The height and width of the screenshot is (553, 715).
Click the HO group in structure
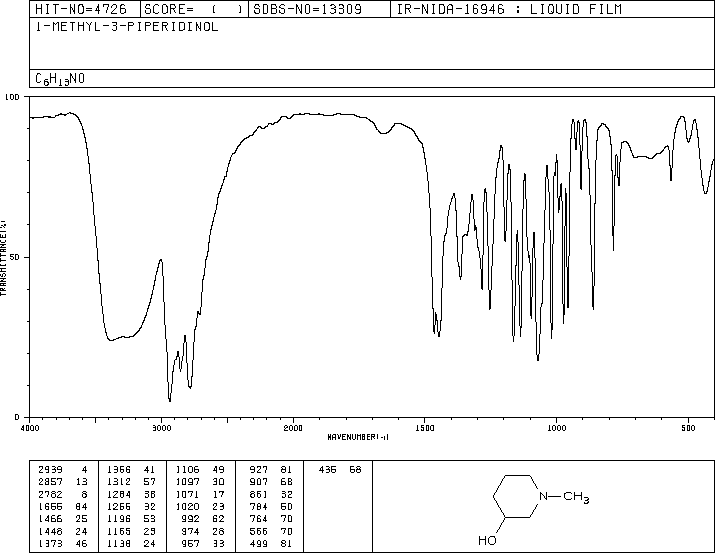(487, 540)
